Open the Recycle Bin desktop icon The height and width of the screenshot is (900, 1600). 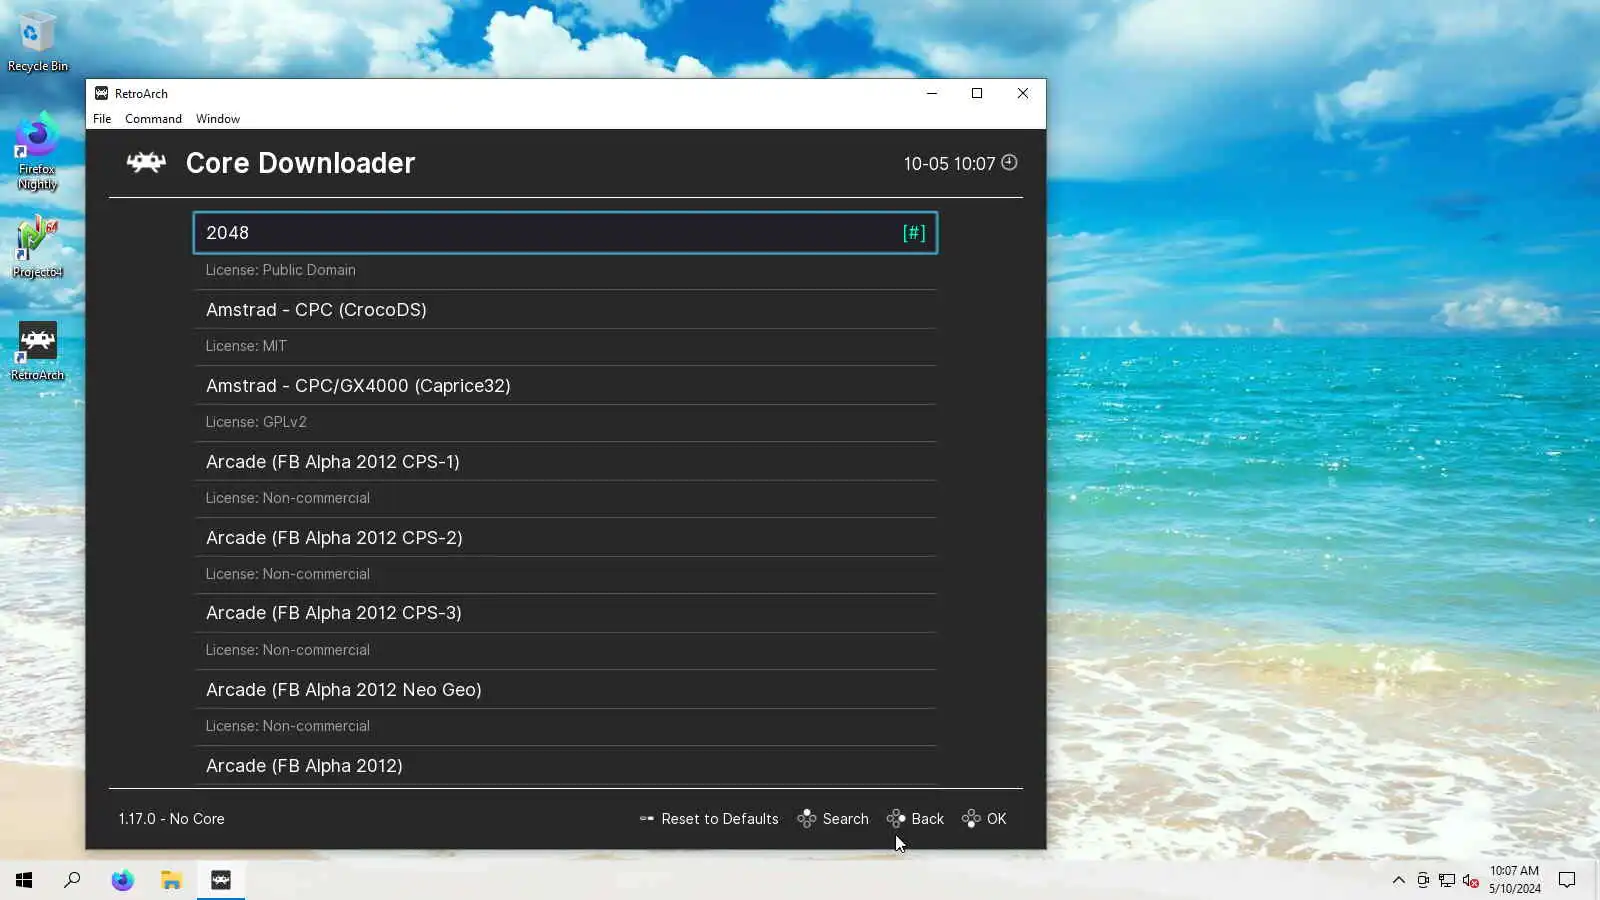[37, 42]
